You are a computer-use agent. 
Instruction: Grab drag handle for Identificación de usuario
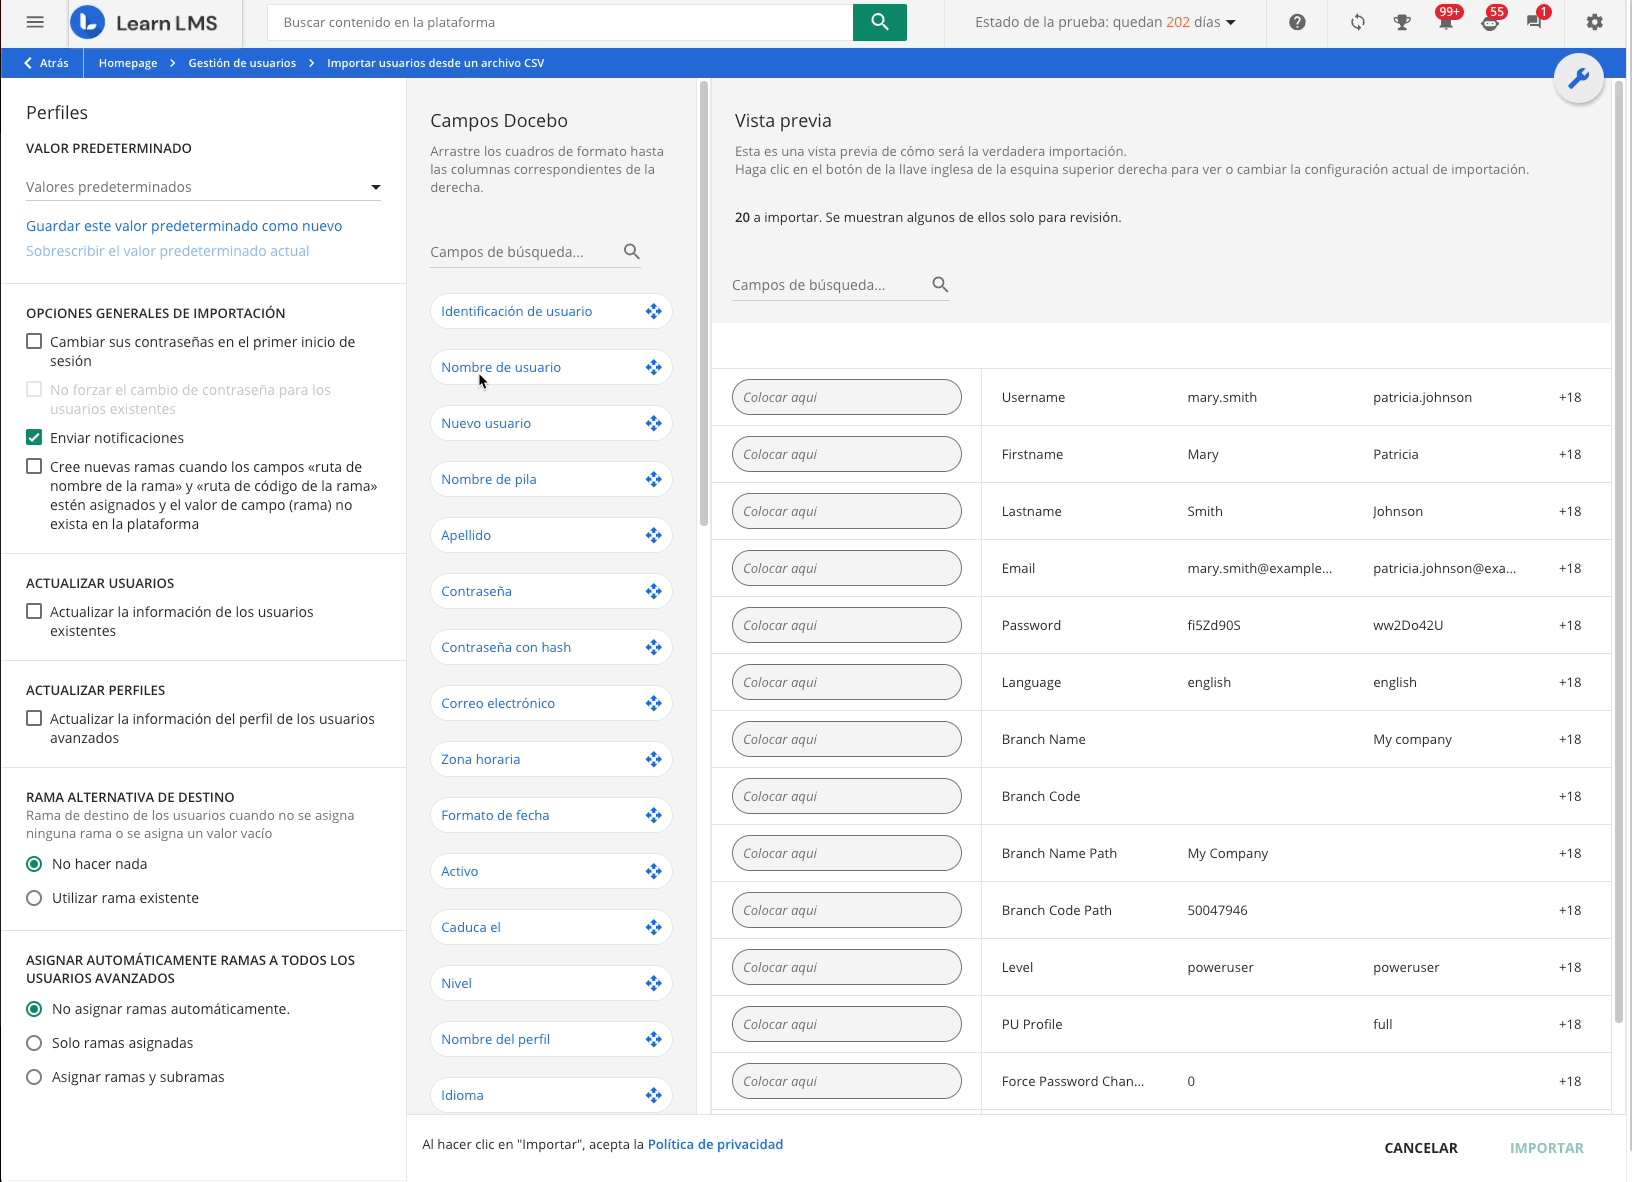pyautogui.click(x=654, y=311)
